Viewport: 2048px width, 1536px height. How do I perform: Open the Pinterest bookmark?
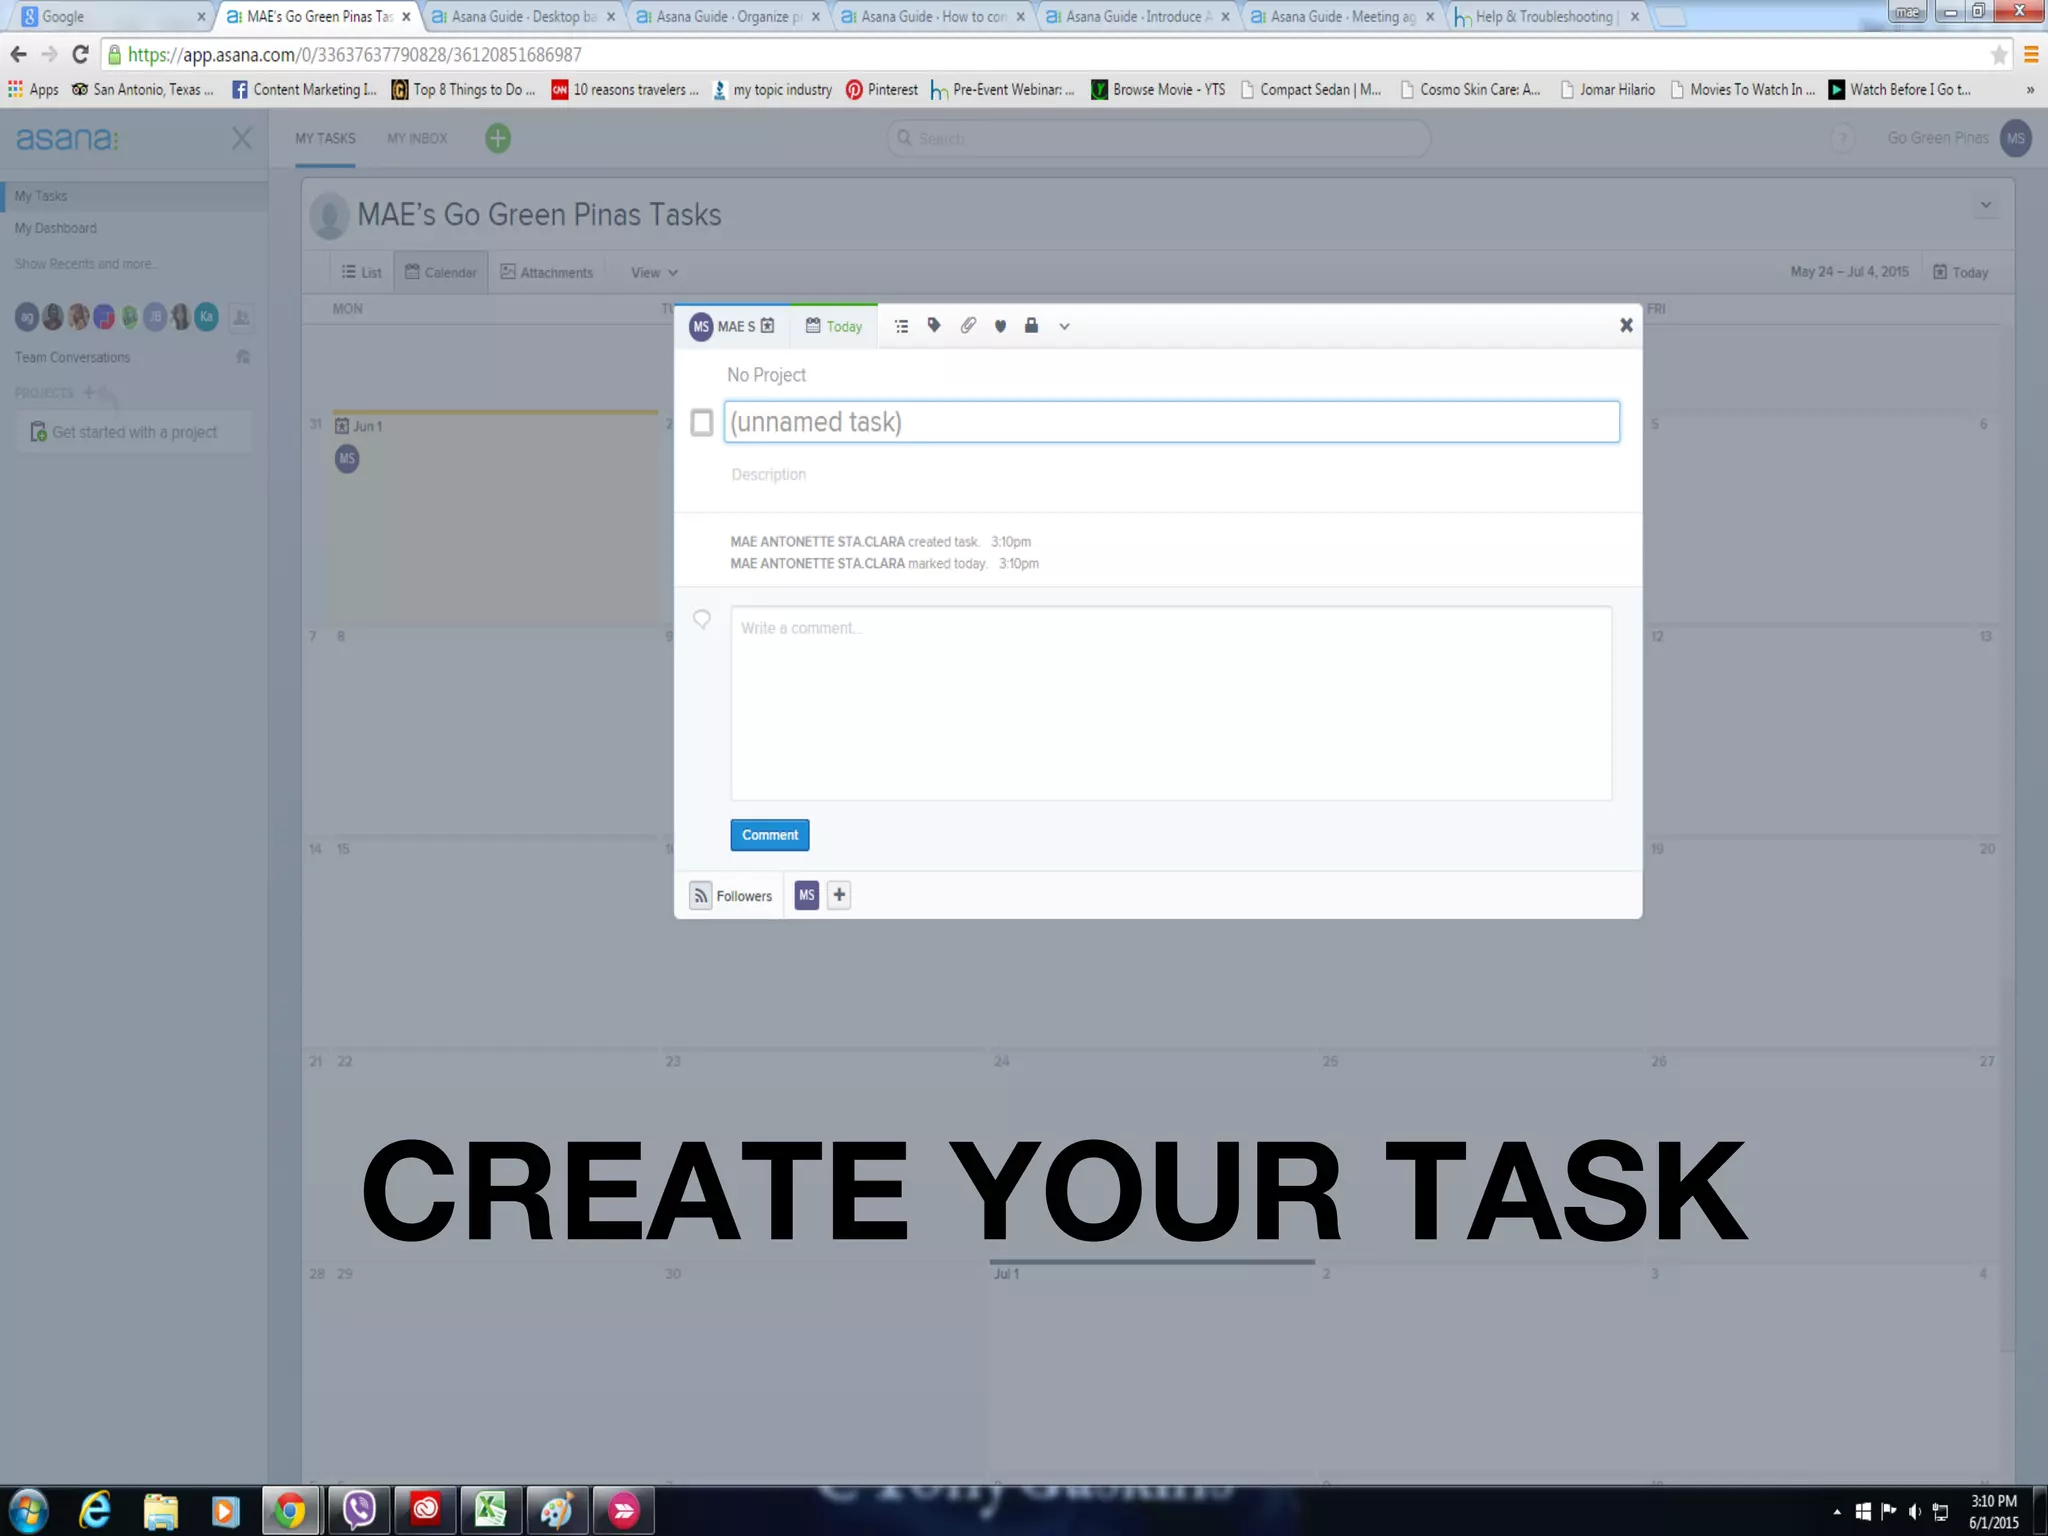point(882,89)
